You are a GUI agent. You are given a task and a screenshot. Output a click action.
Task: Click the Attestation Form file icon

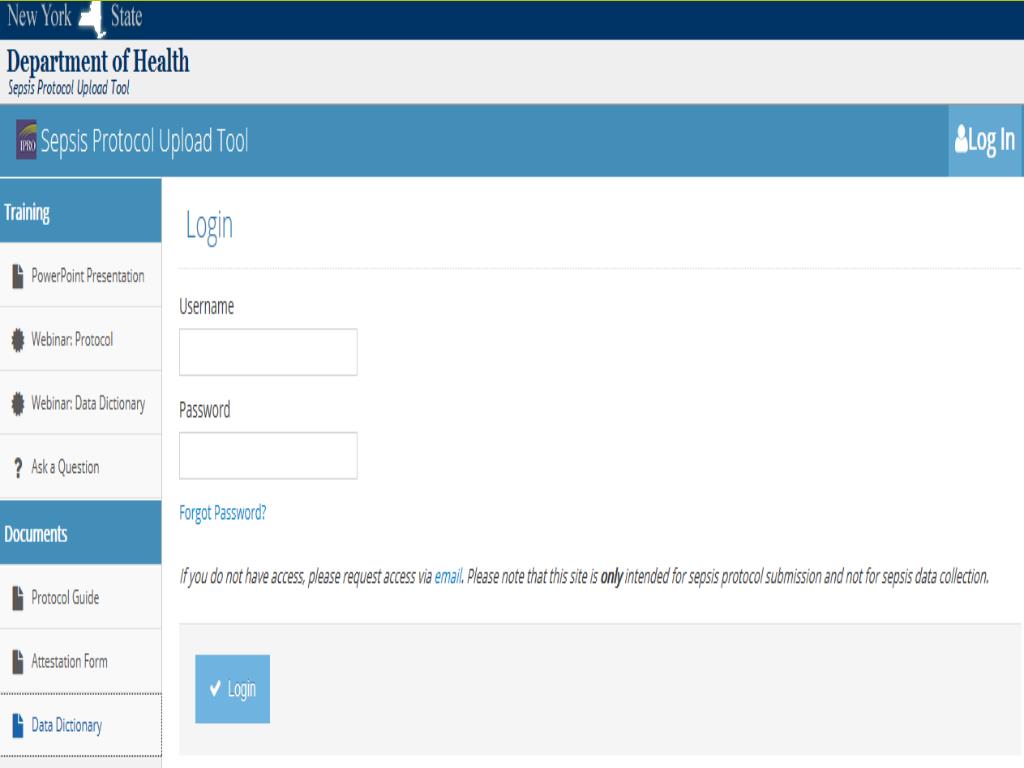click(x=18, y=662)
